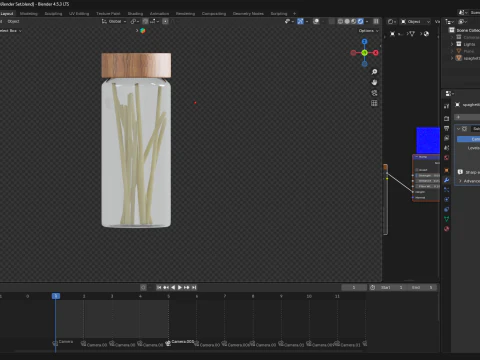This screenshot has height=360, width=480.
Task: Toggle proportional editing in viewport header
Action: (x=165, y=21)
